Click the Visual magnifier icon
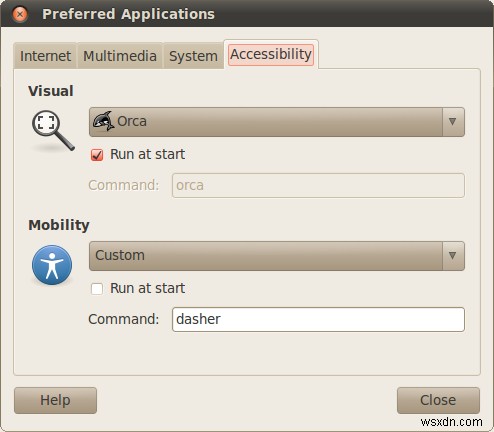 tap(53, 131)
